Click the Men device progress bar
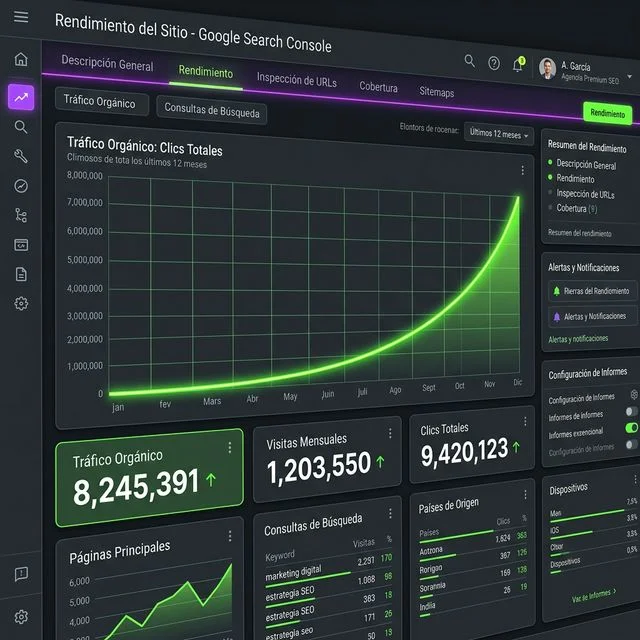This screenshot has height=640, width=640. coord(587,516)
